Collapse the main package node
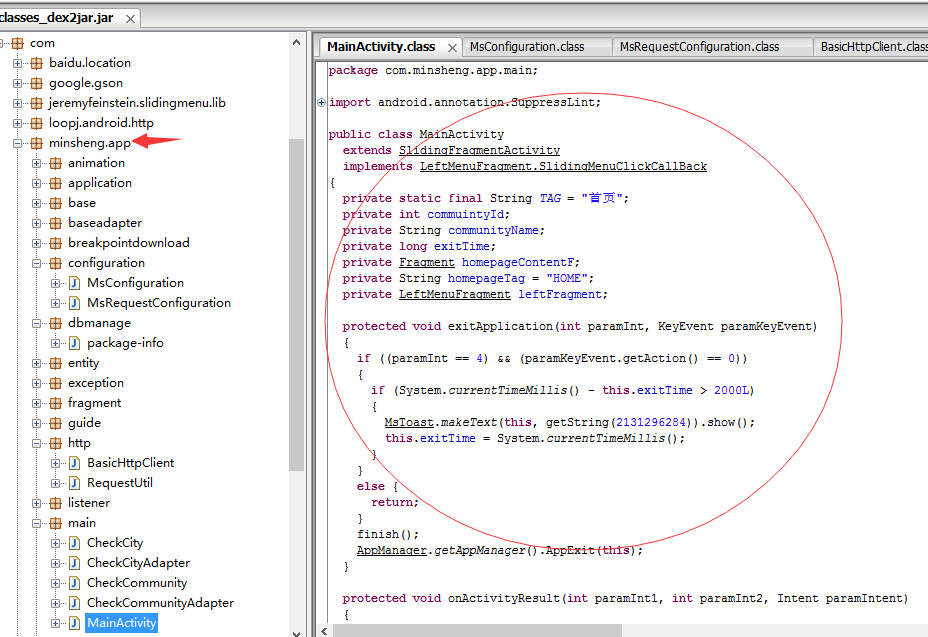The width and height of the screenshot is (928, 637). coord(36,523)
